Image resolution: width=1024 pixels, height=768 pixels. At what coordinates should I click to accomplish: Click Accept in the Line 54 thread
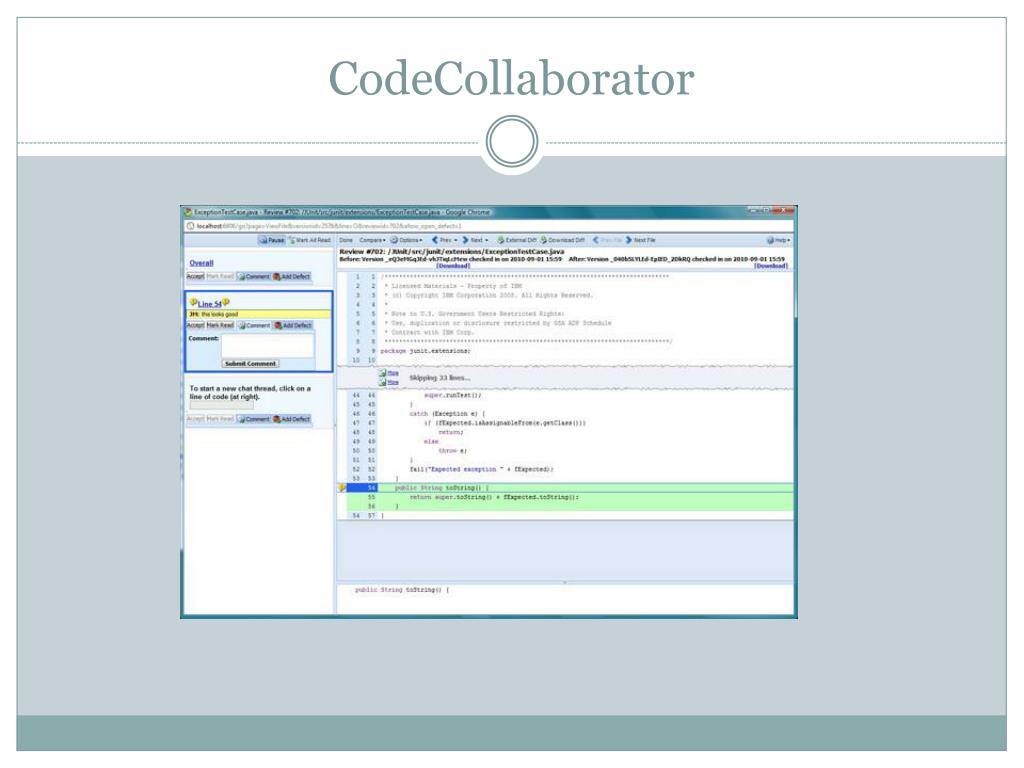pyautogui.click(x=195, y=325)
